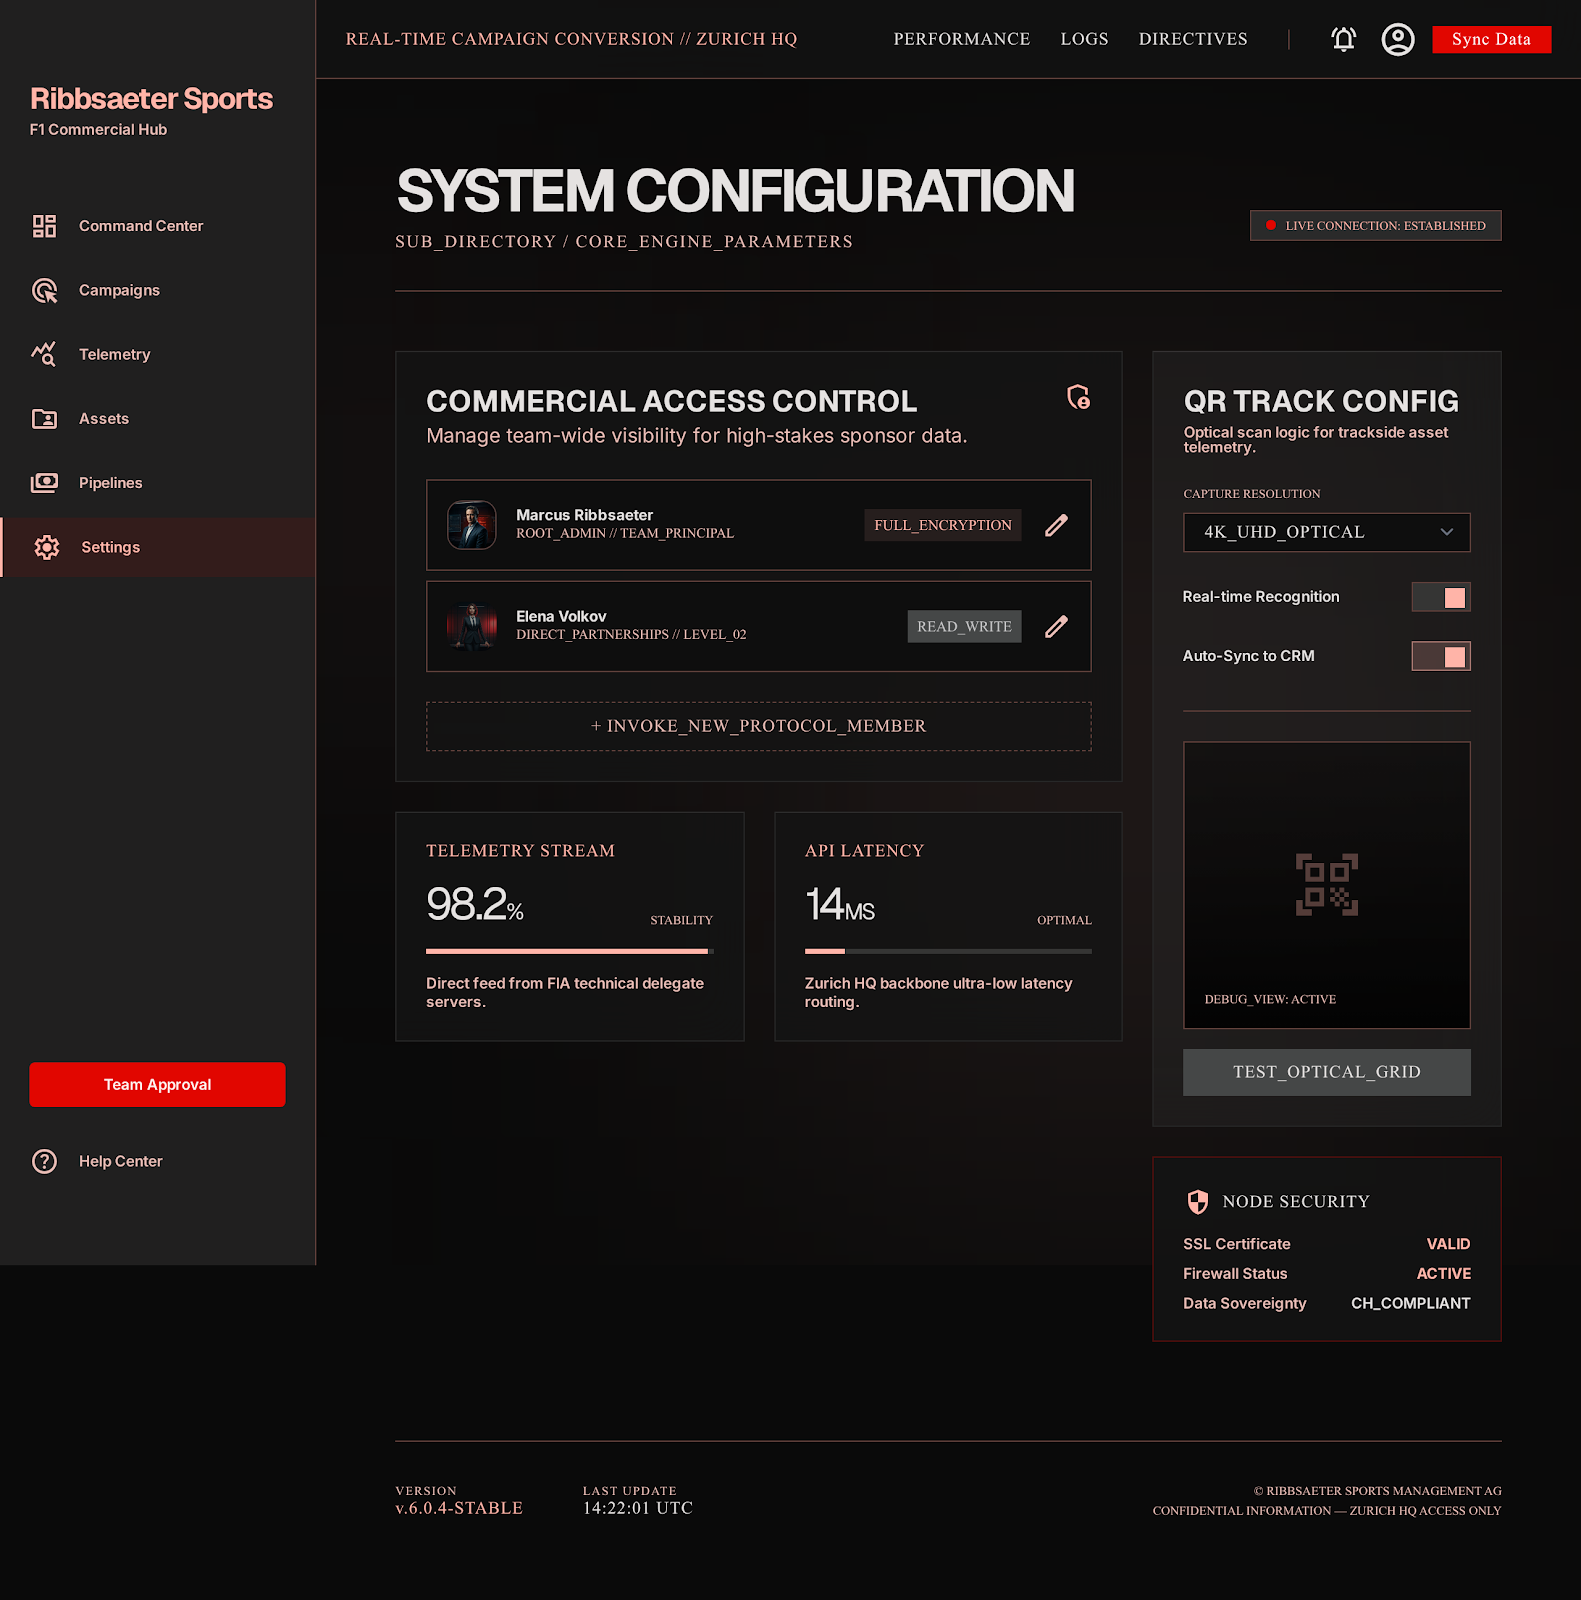This screenshot has width=1581, height=1600.
Task: Click the red live connection indicator dot
Action: 1270,225
